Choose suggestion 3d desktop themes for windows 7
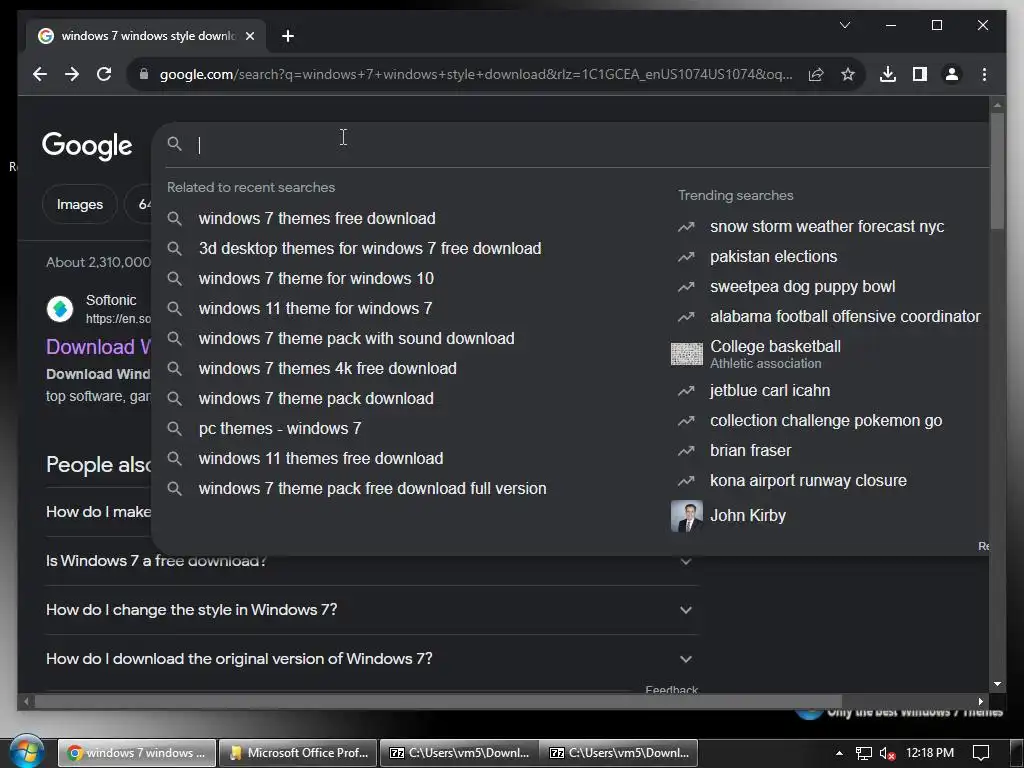This screenshot has height=768, width=1024. pos(370,248)
